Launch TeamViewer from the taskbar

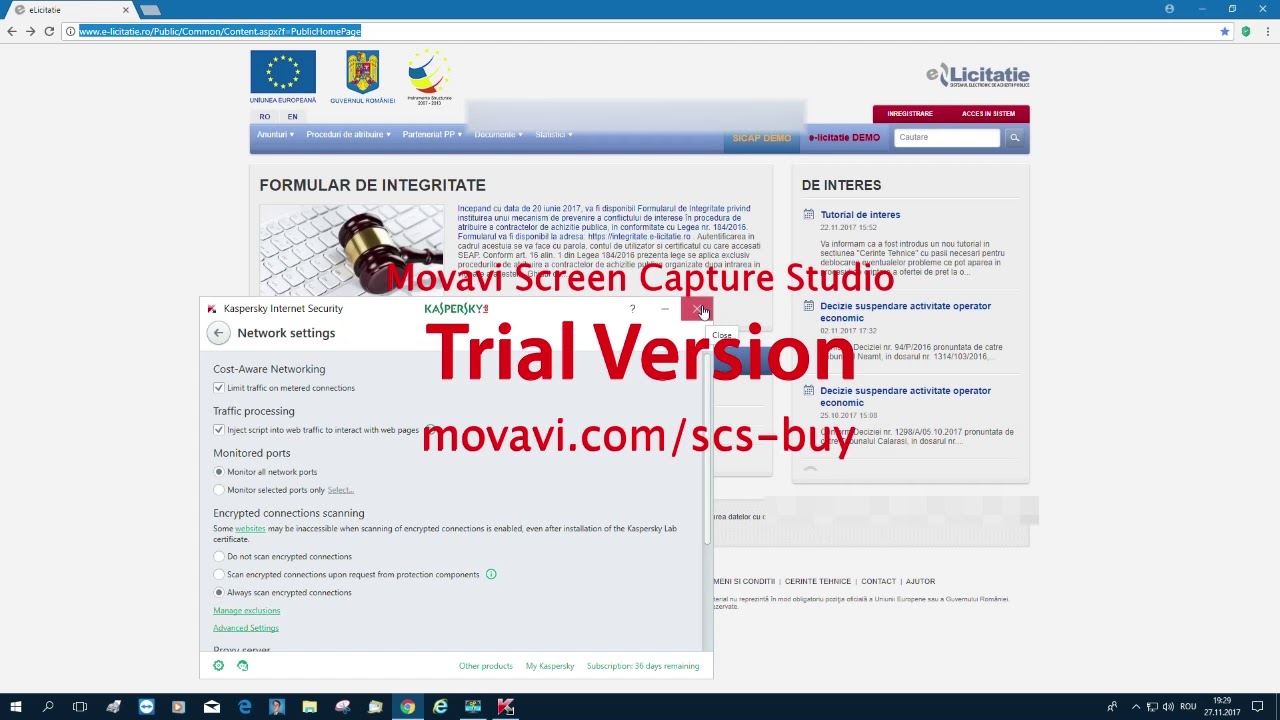tap(146, 707)
